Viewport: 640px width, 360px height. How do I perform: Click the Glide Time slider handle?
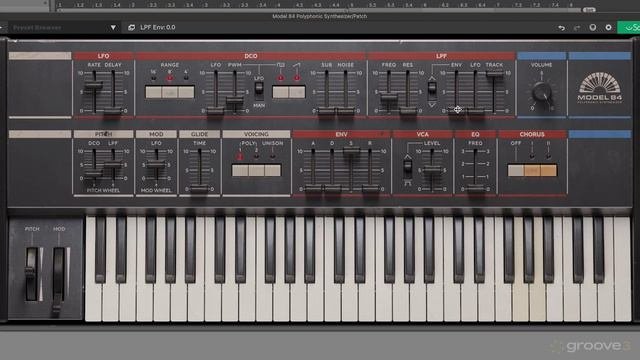click(200, 189)
